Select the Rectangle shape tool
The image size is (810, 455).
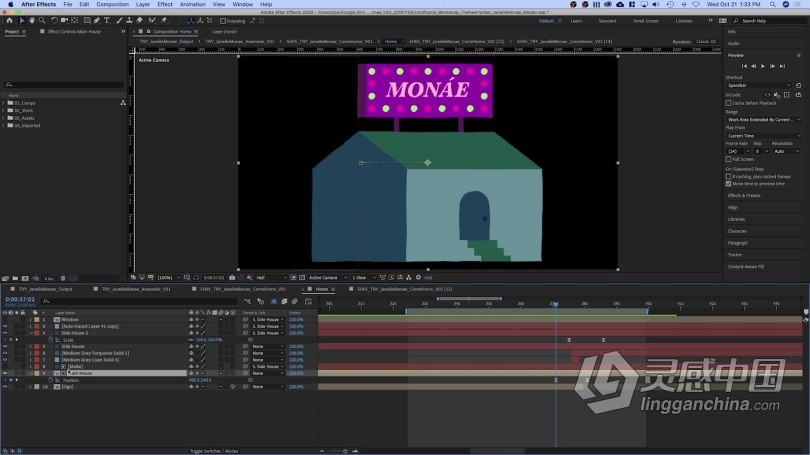[87, 21]
